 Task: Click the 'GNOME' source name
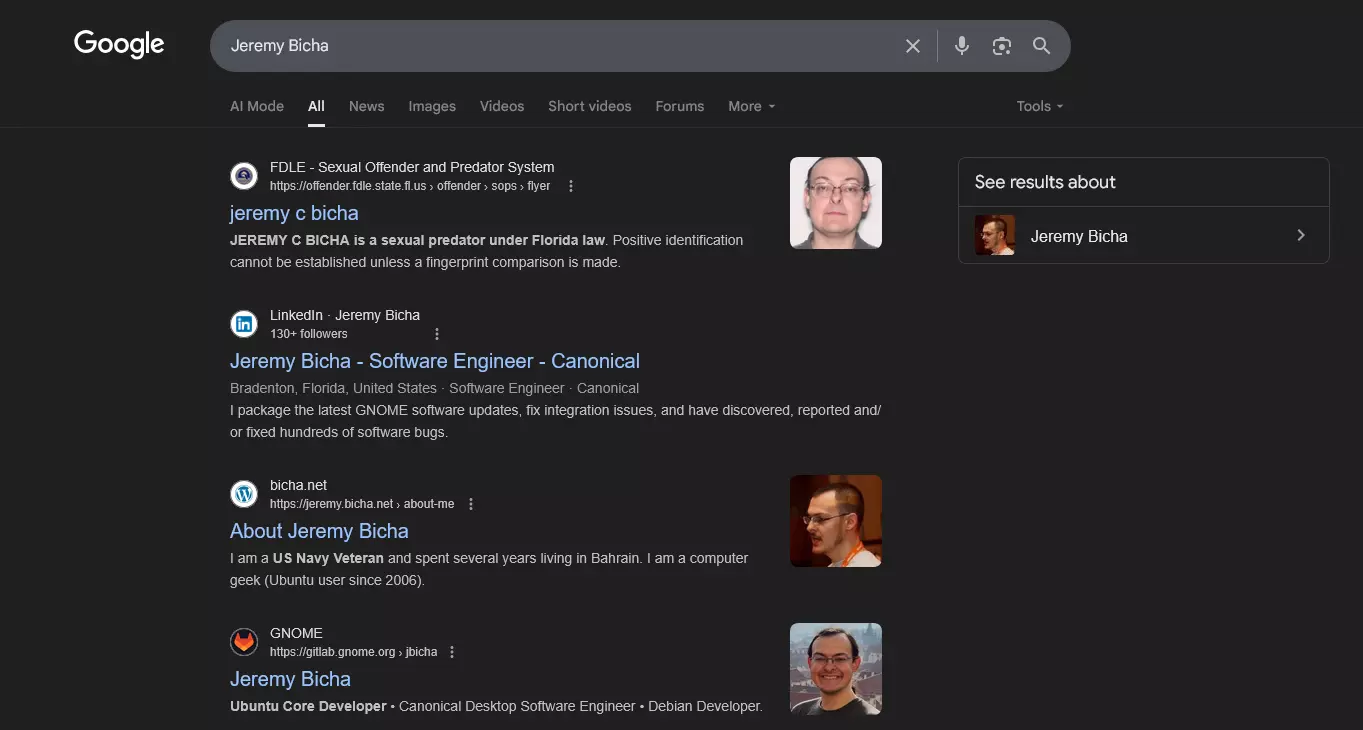(296, 633)
